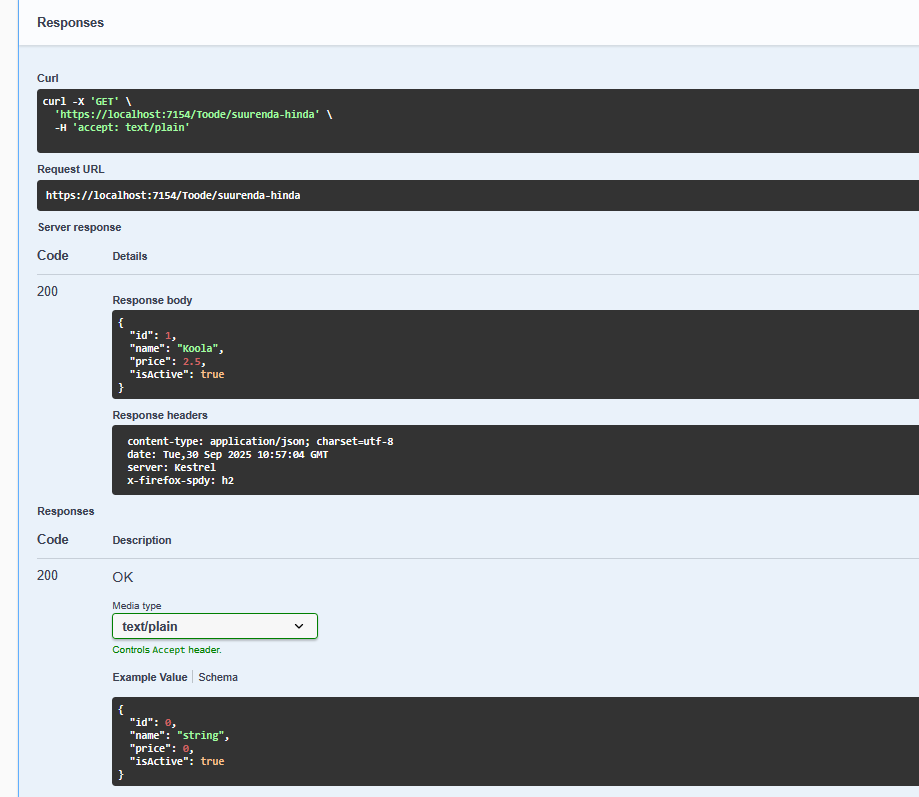Click the Media type label
Screen dimensions: 919x797
click(x=136, y=605)
